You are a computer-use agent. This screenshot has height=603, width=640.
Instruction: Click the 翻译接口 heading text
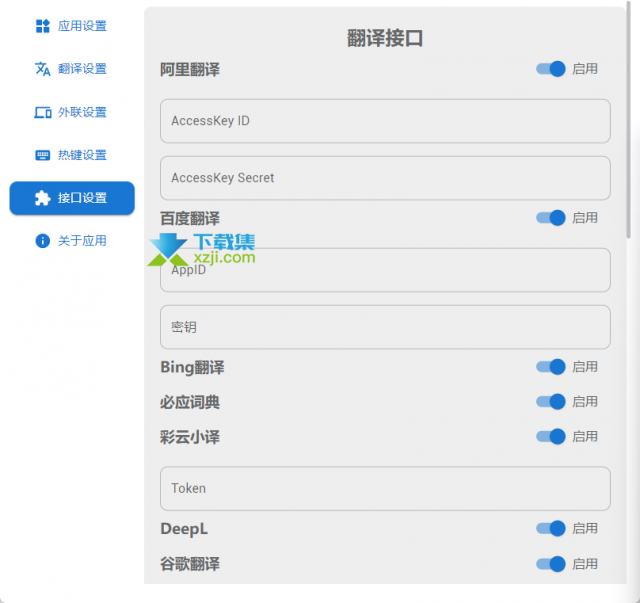click(385, 38)
